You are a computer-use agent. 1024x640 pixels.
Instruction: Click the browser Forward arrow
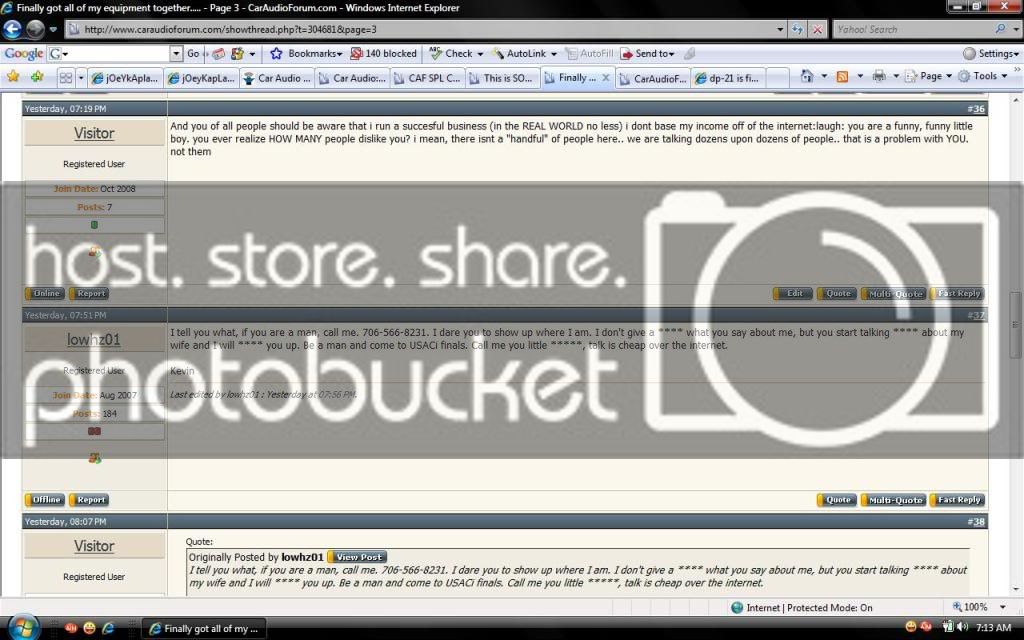point(35,29)
